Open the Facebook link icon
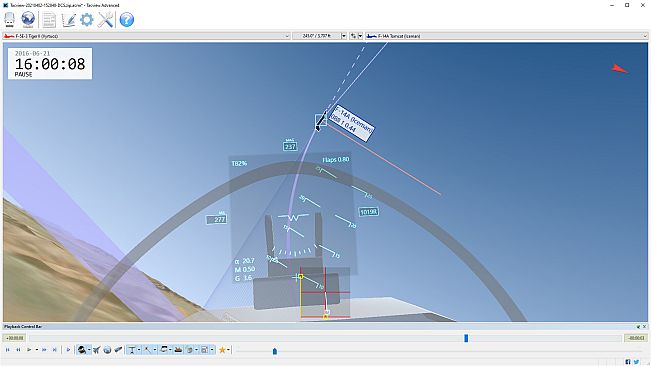The height and width of the screenshot is (366, 651). (x=628, y=362)
